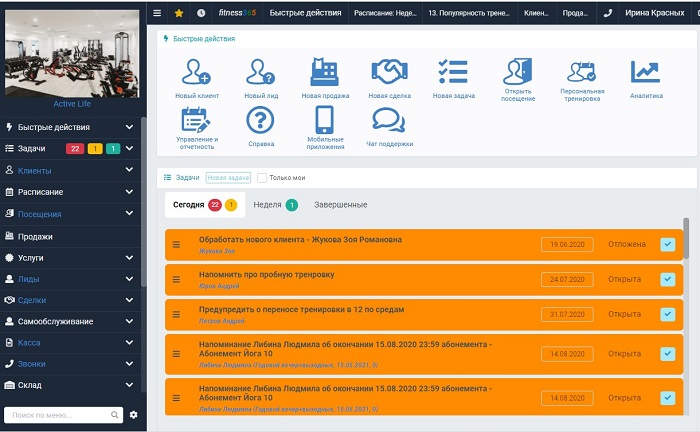Viewport: 700px width, 432px height.
Task: Start a new sale with Новая продажа icon
Action: point(325,71)
